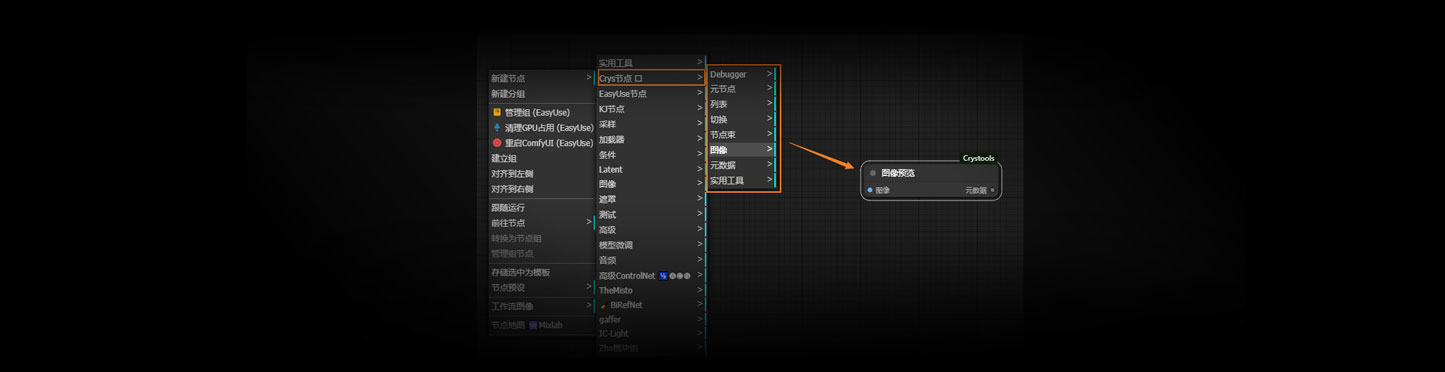Open 元数据 in the Crys submenu

[x=741, y=165]
